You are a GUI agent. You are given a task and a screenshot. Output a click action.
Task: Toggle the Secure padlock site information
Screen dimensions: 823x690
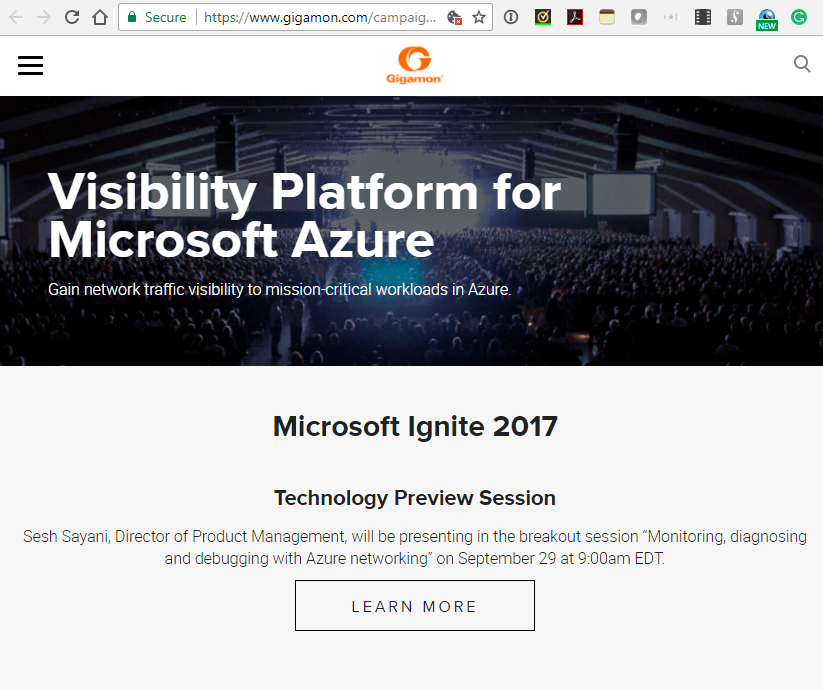[x=133, y=17]
